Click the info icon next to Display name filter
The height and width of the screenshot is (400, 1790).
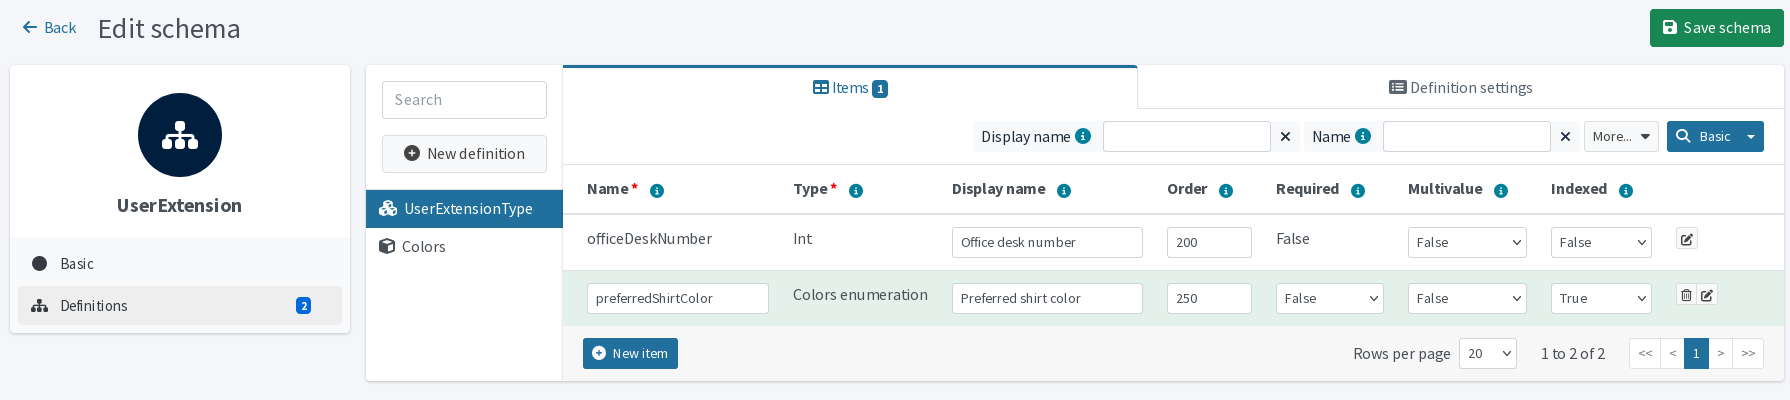pos(1083,136)
